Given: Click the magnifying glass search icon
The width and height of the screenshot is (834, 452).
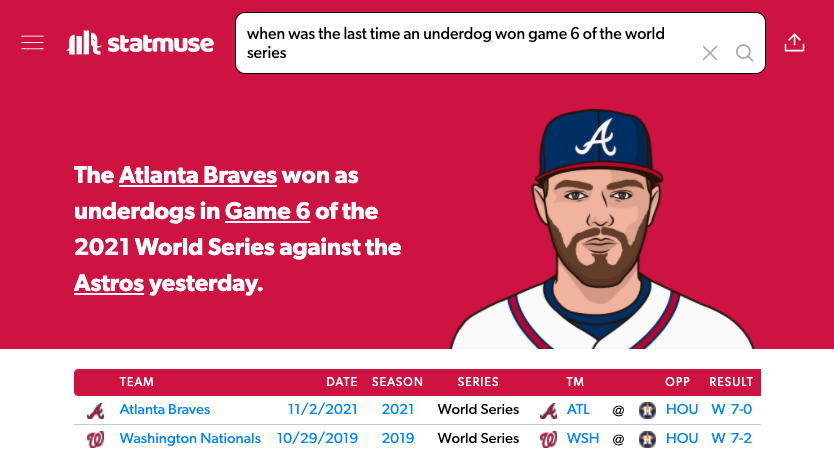Looking at the screenshot, I should pyautogui.click(x=744, y=53).
